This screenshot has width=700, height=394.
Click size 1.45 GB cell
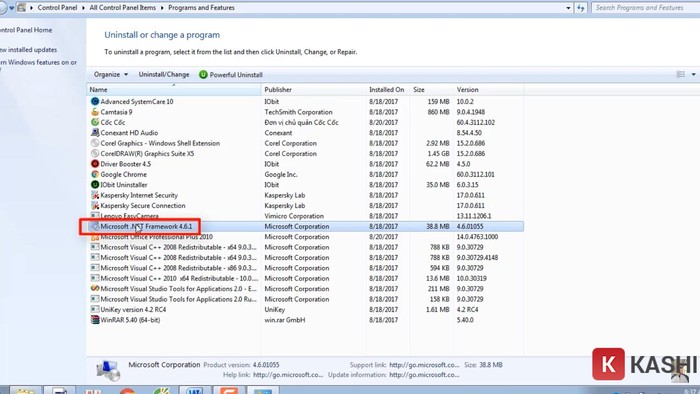(438, 153)
